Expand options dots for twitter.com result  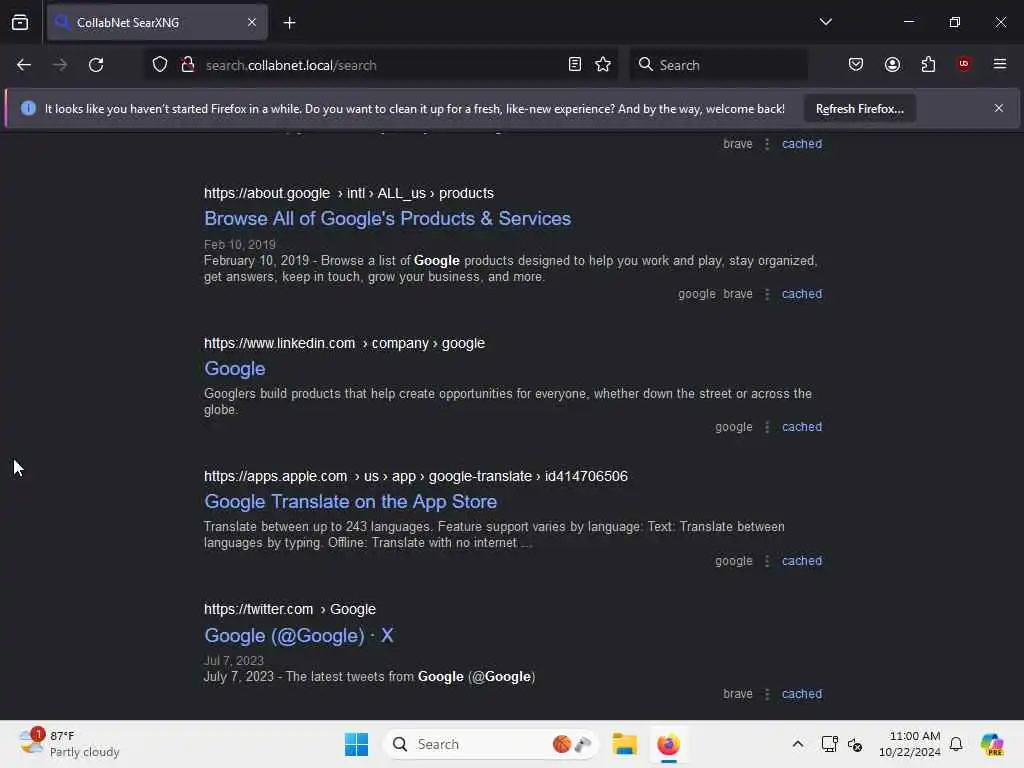767,694
